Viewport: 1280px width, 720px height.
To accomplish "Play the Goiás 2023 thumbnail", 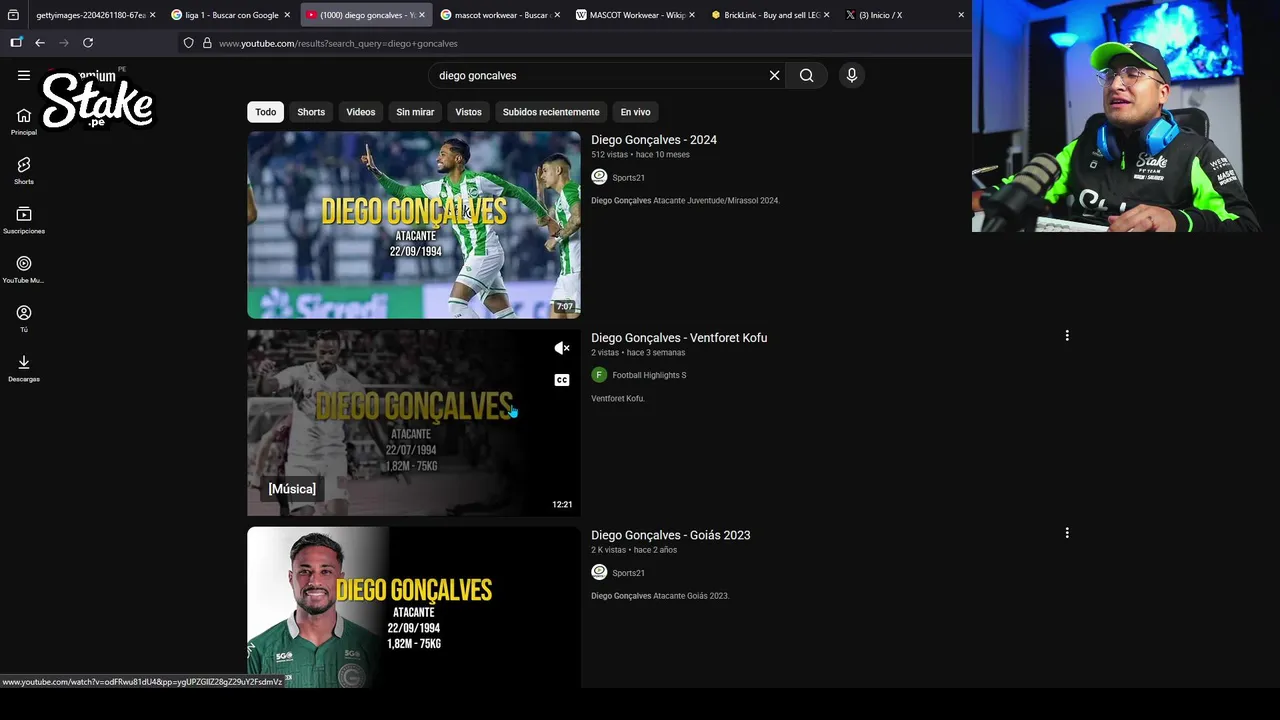I will (414, 607).
